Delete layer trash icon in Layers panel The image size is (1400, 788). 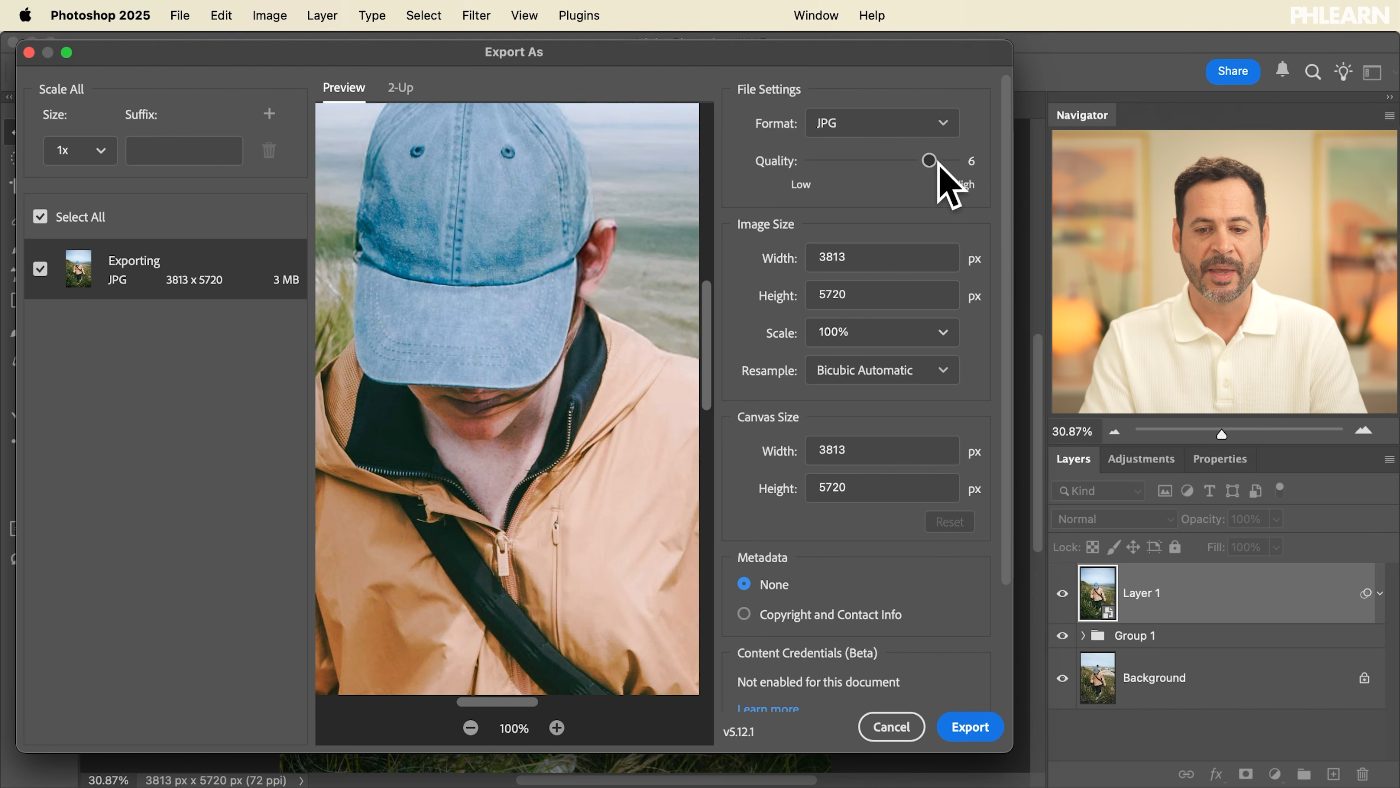coord(1362,774)
